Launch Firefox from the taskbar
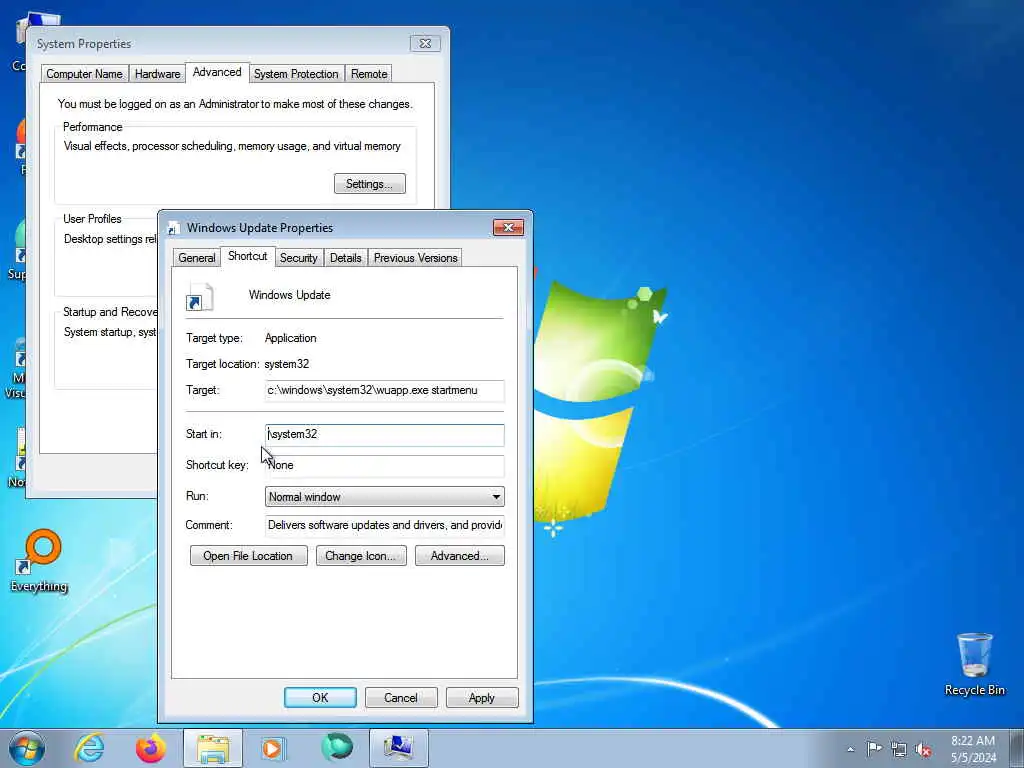Image resolution: width=1024 pixels, height=768 pixels. [x=151, y=748]
